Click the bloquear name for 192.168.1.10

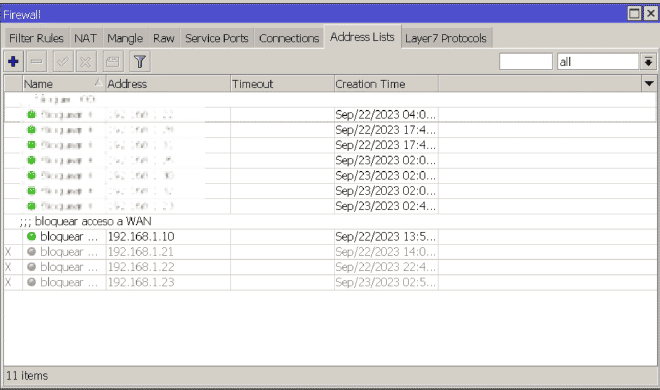69,236
